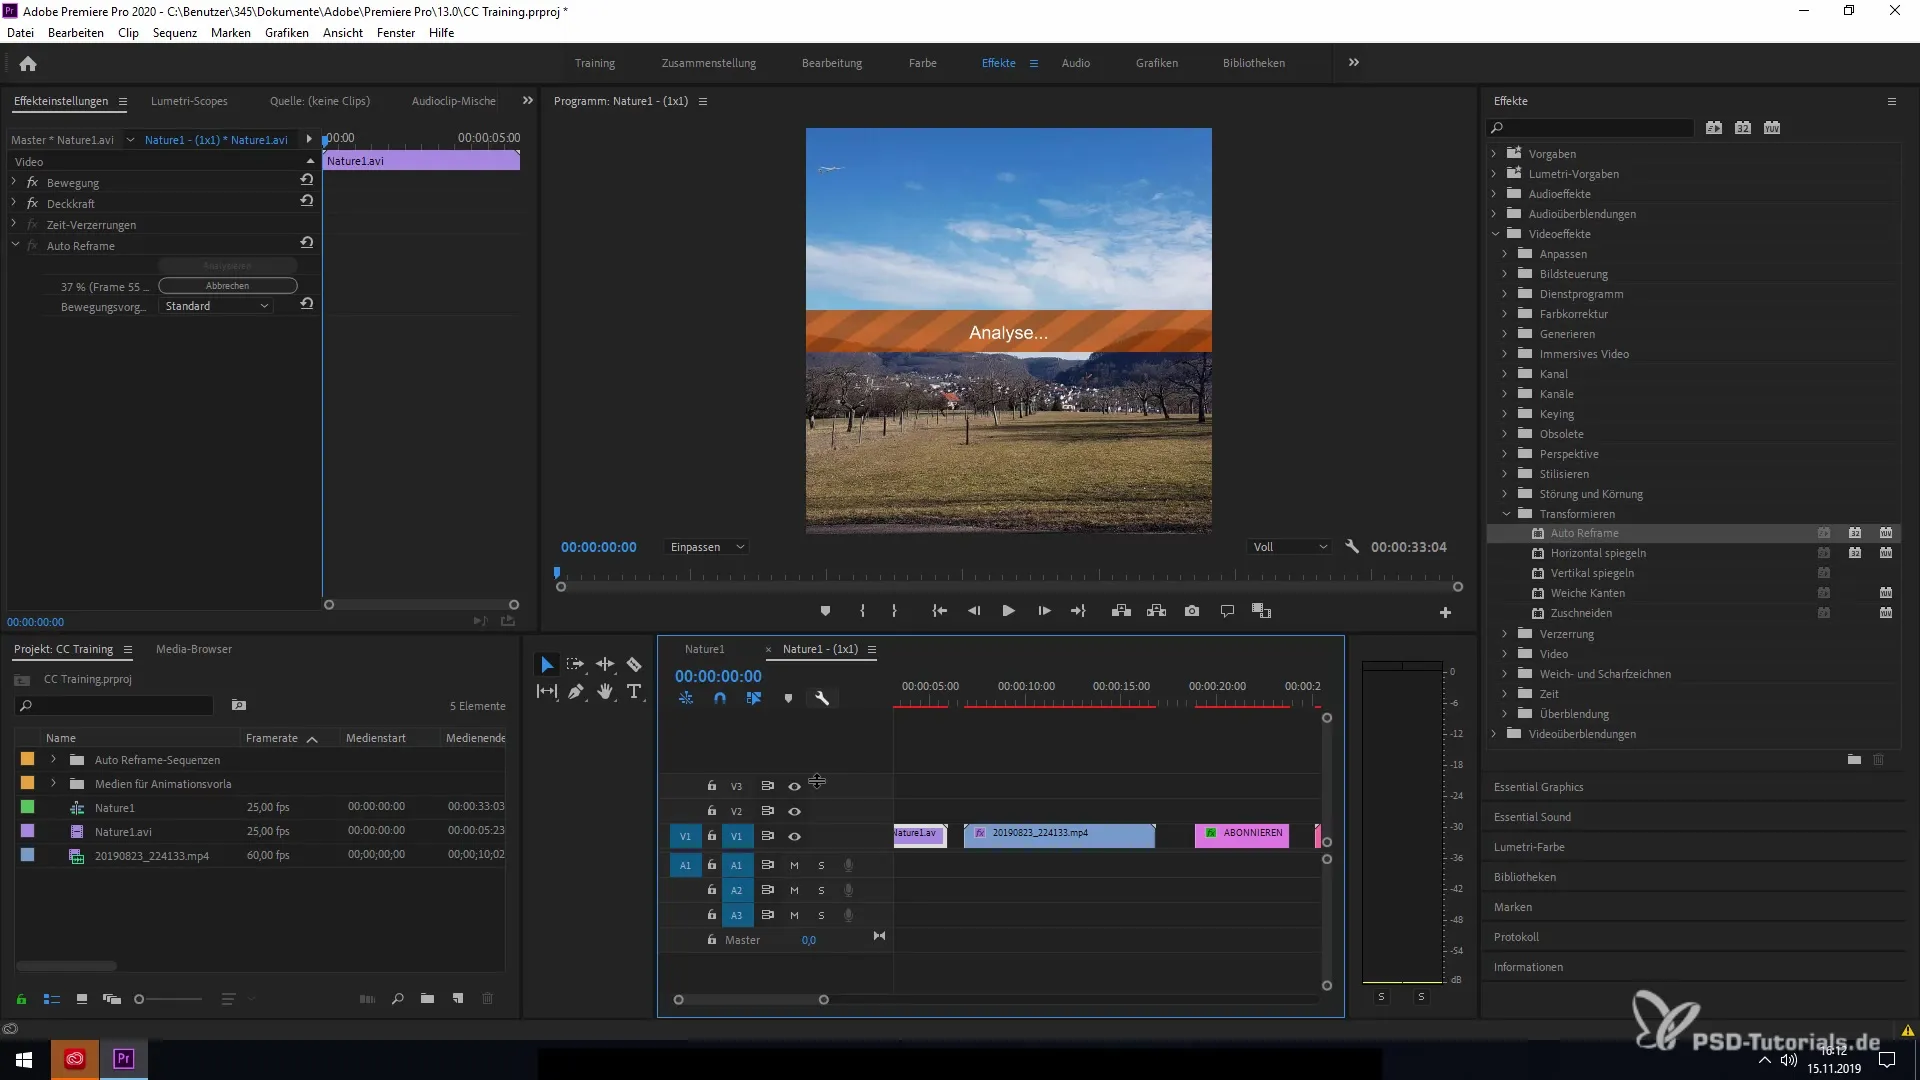Switch to the Farbe workspace
Image resolution: width=1920 pixels, height=1080 pixels.
tap(922, 63)
